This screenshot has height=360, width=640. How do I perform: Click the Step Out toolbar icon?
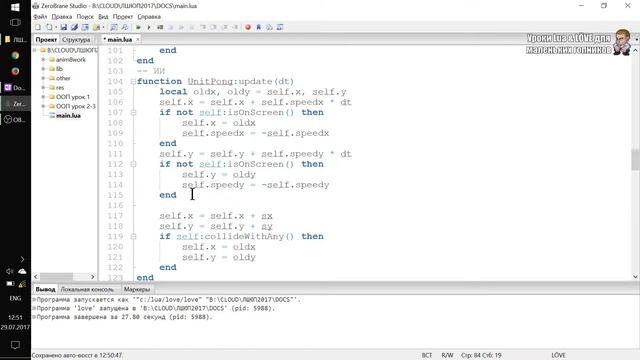(x=224, y=27)
